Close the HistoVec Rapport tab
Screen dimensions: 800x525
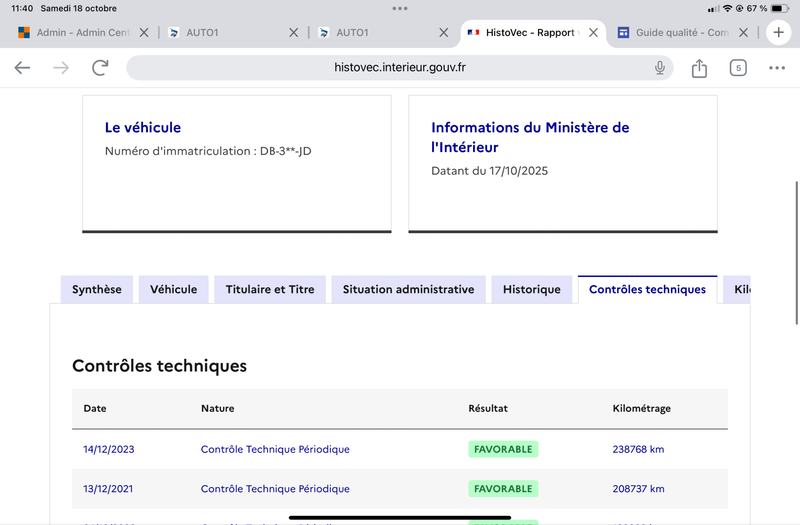[x=594, y=32]
